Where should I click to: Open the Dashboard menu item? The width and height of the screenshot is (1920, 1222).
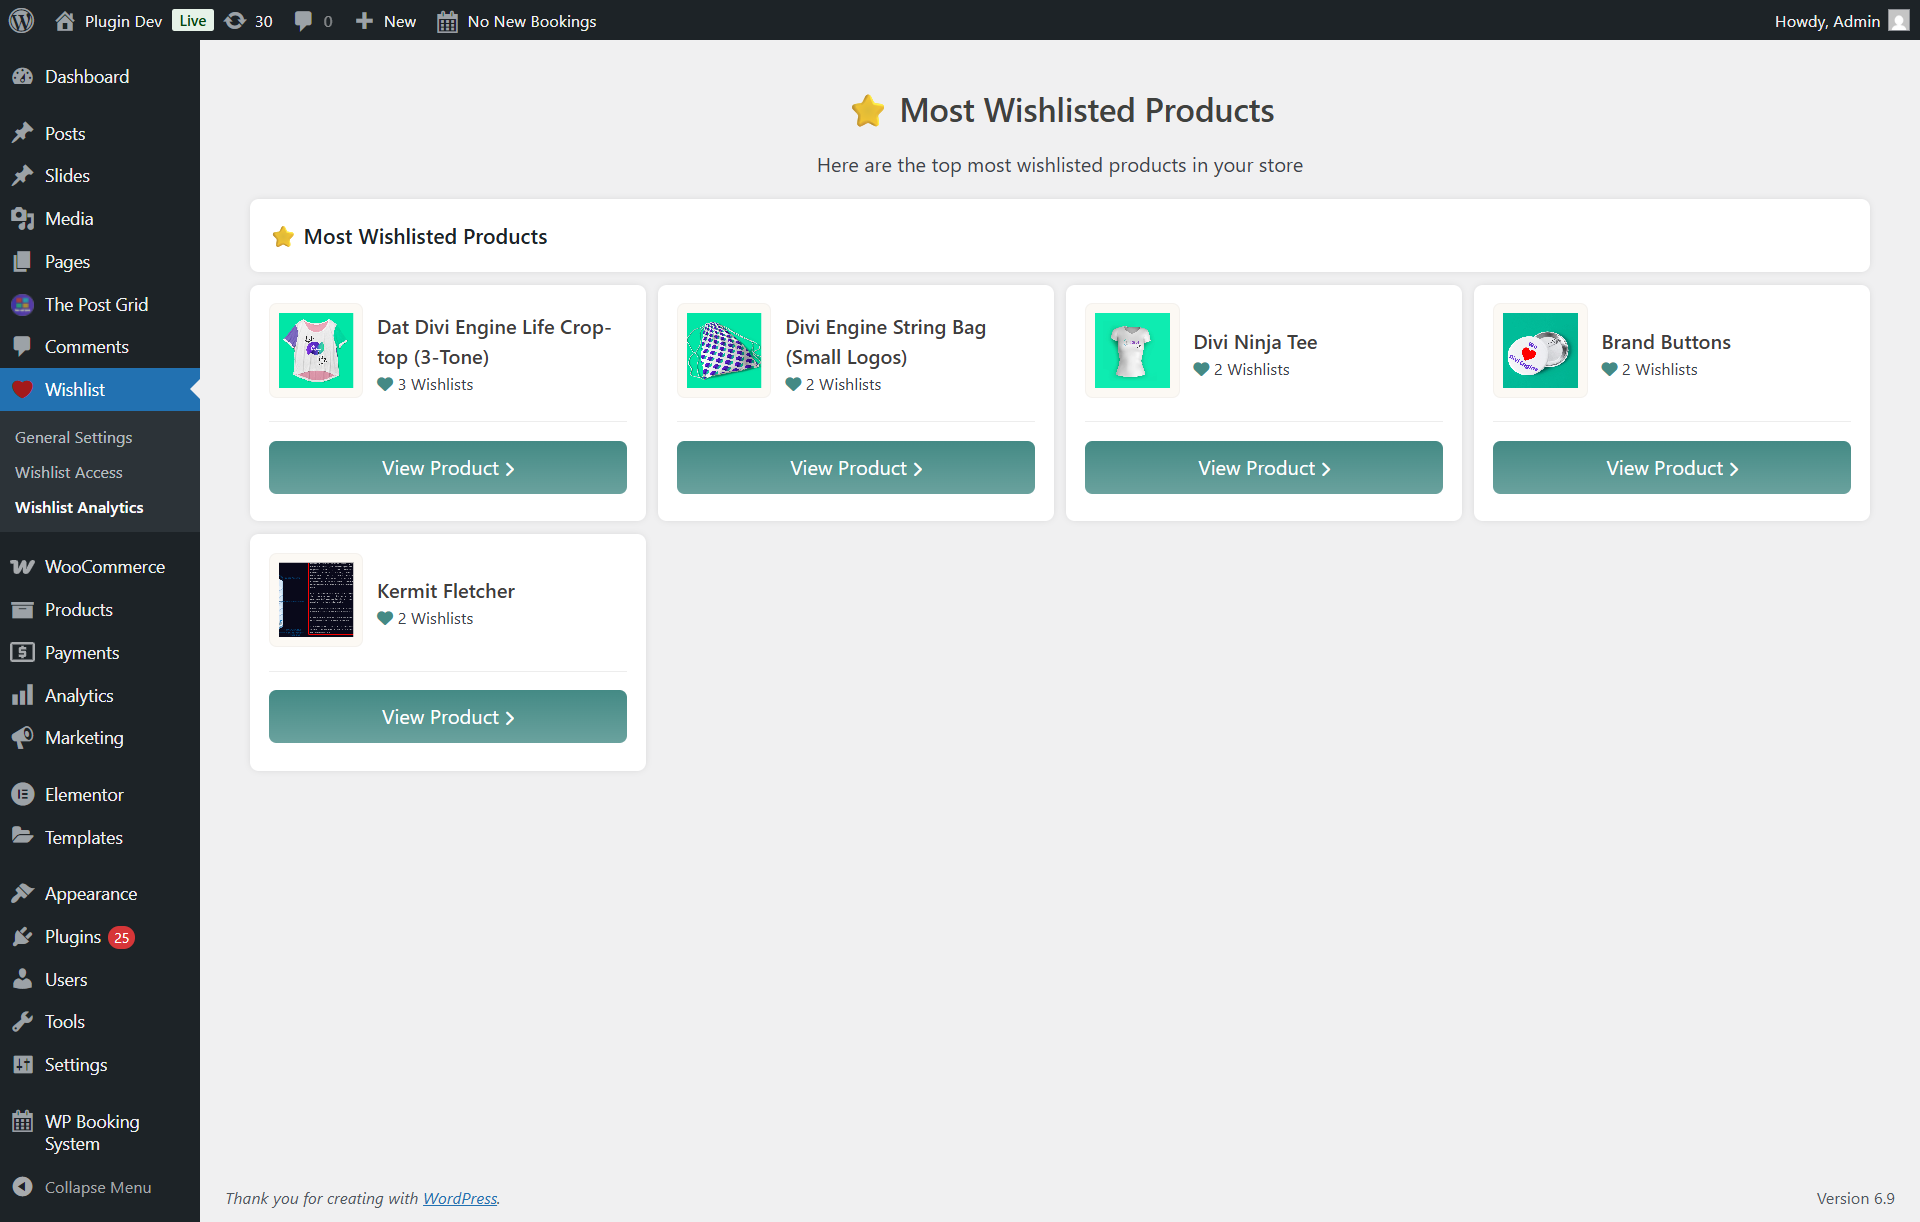coord(86,77)
